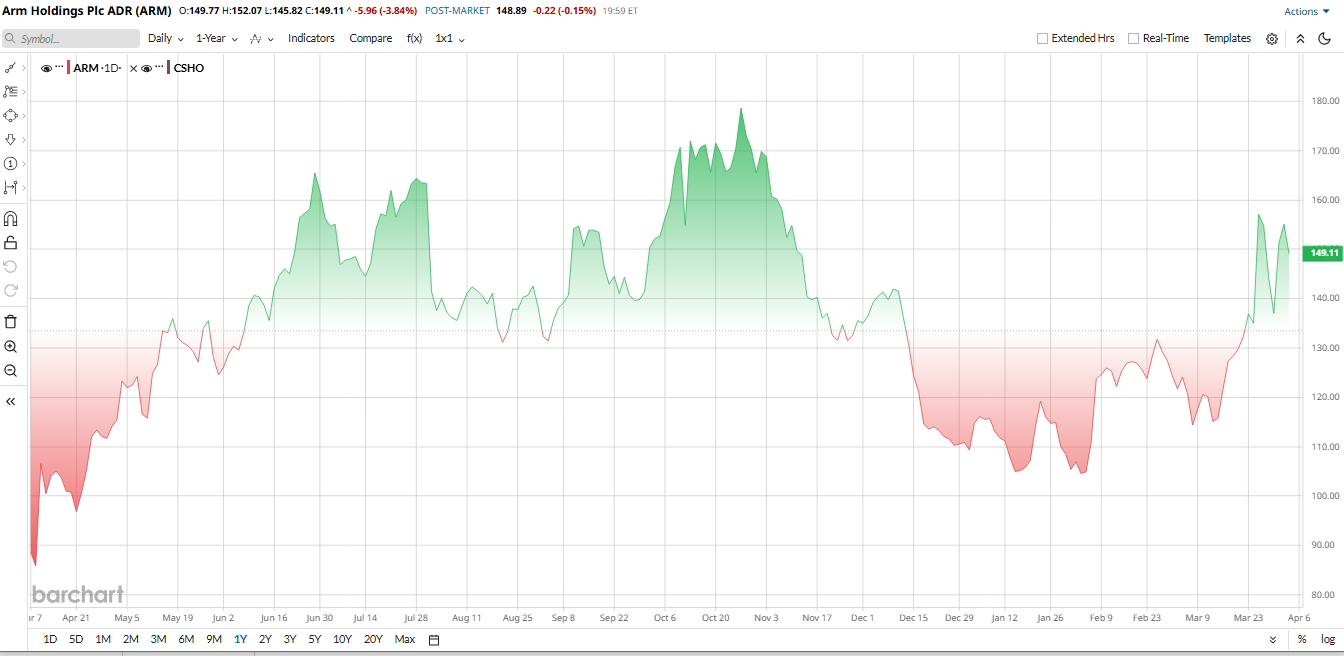Open ARM series options ellipsis

59,67
